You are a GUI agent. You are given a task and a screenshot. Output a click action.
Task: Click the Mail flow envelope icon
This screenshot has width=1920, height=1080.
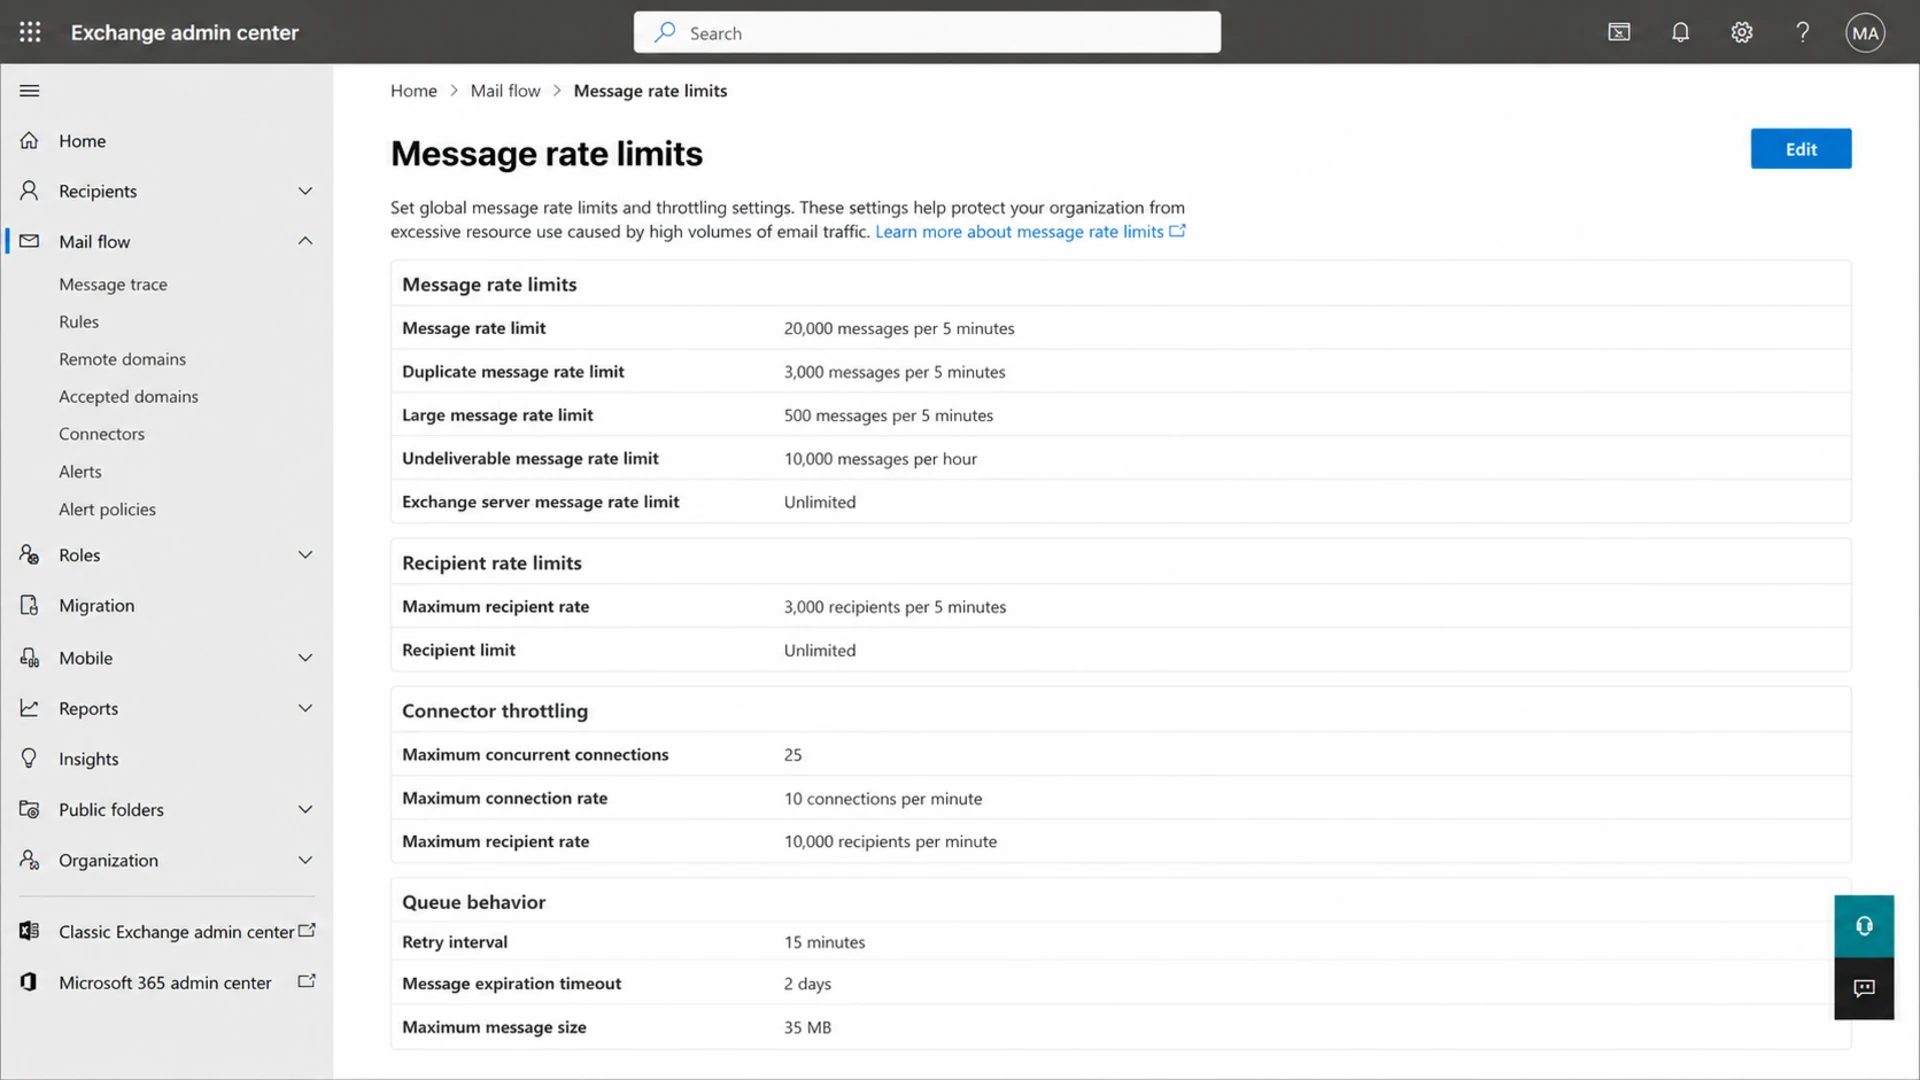(x=29, y=241)
